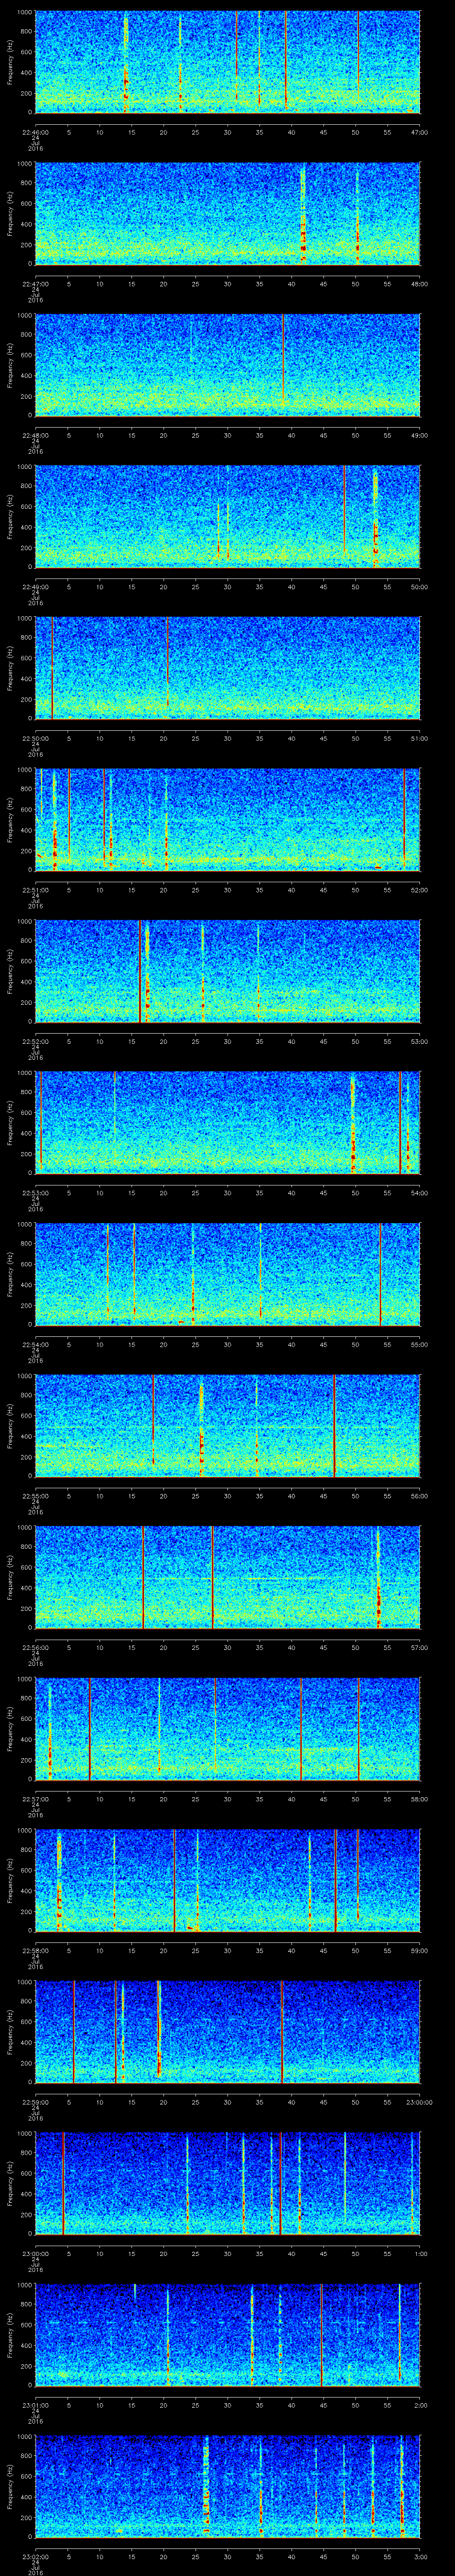Click the spectrogram panel starting at 22:46:00

[x=228, y=62]
